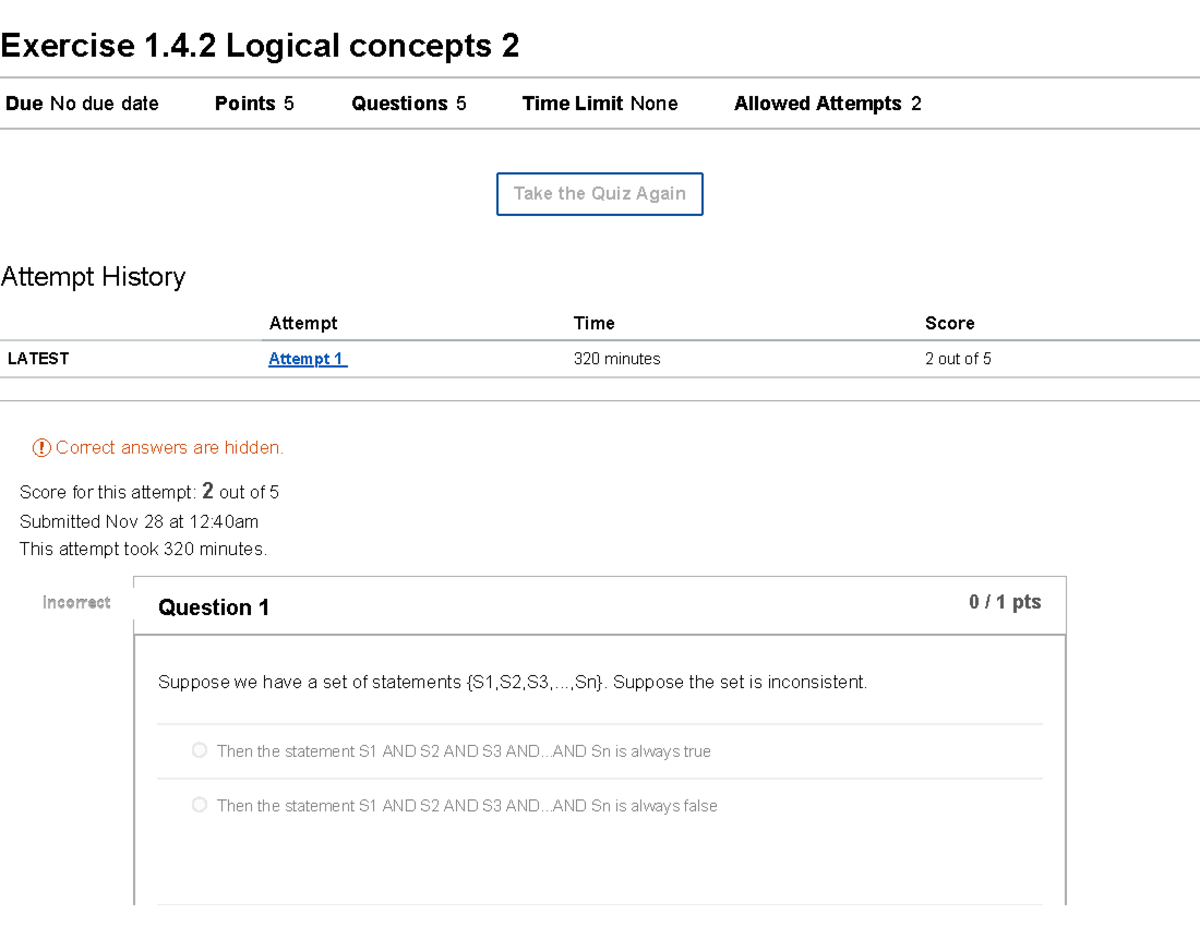Click the LATEST label in attempt history
The image size is (1200, 927).
click(38, 358)
